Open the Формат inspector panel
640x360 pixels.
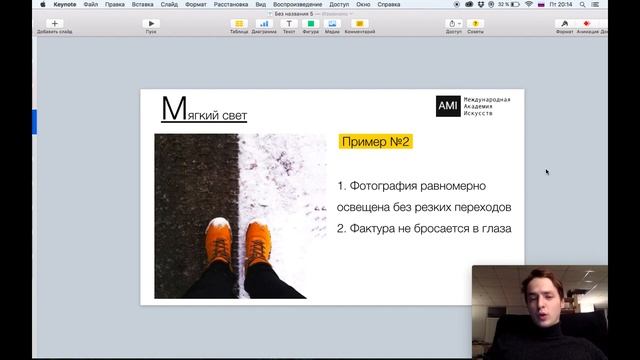coord(564,24)
